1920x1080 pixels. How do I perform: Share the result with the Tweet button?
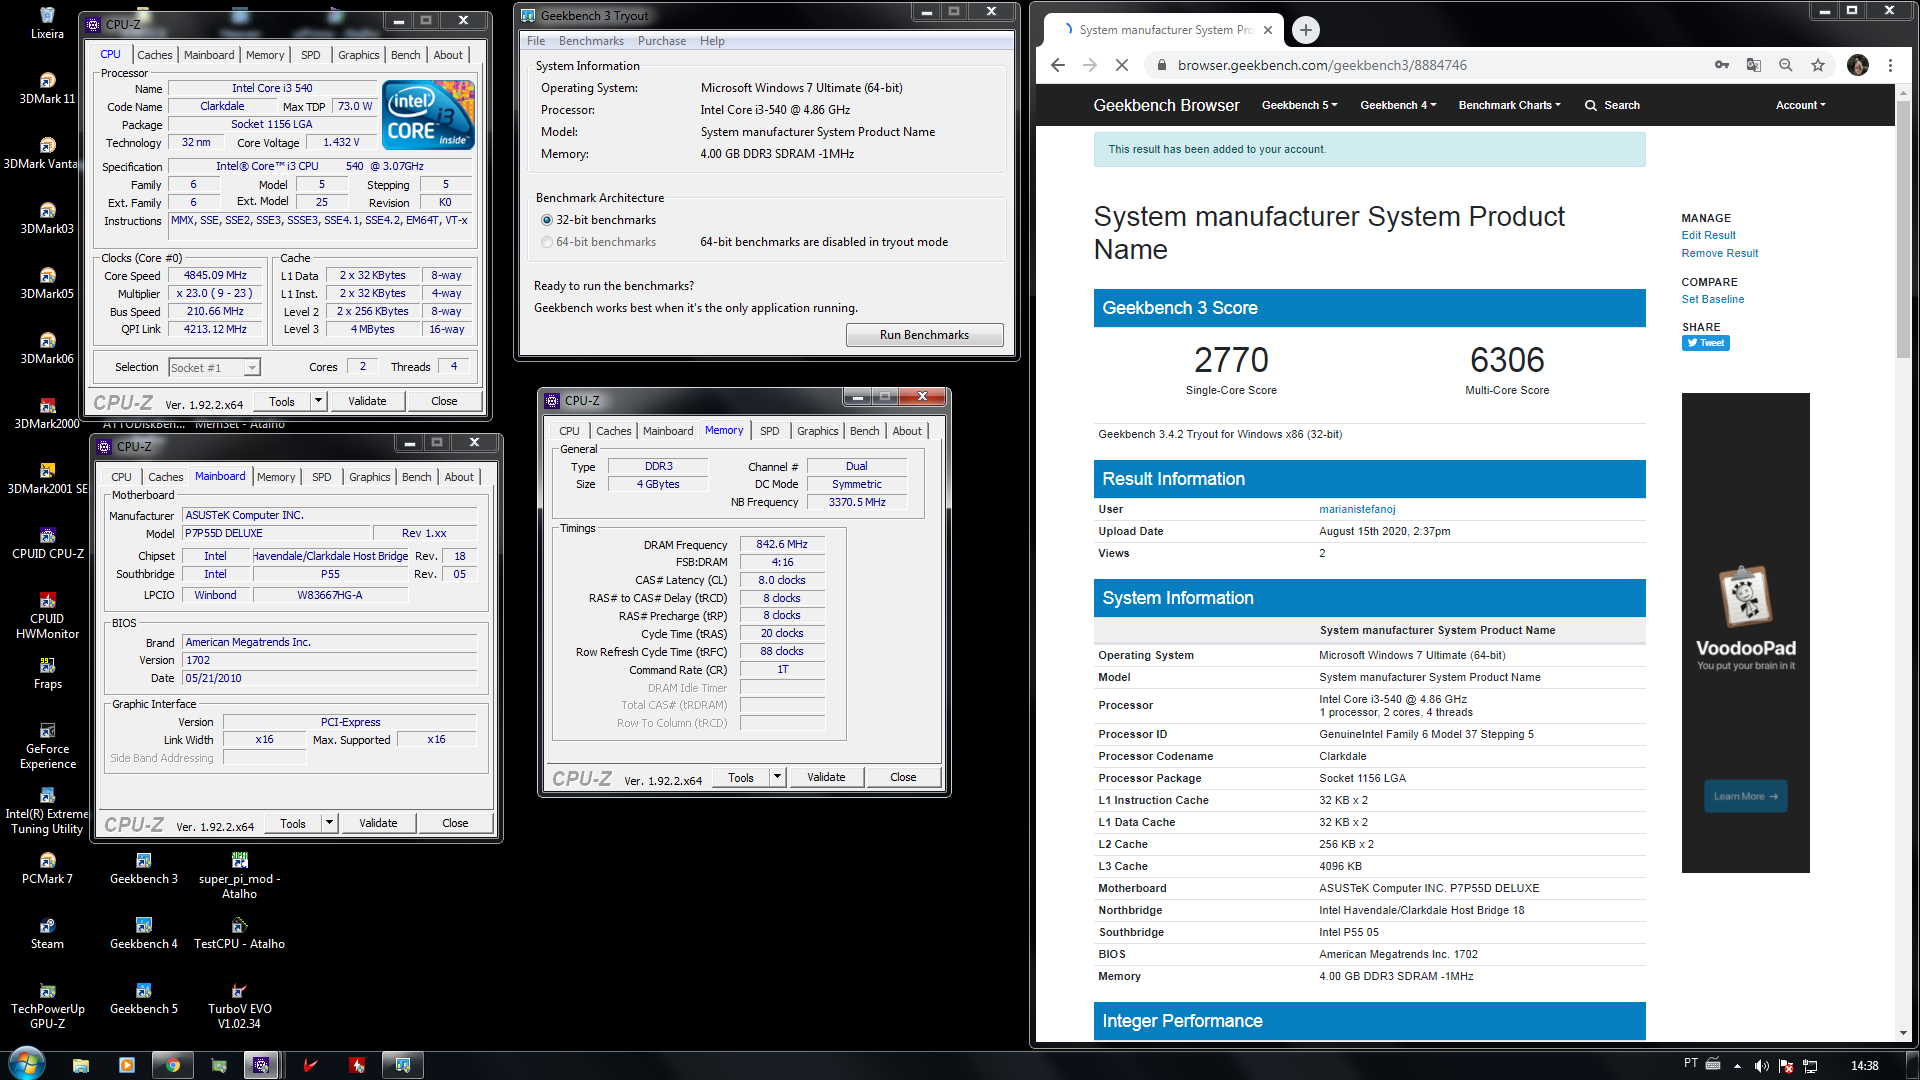[1705, 343]
